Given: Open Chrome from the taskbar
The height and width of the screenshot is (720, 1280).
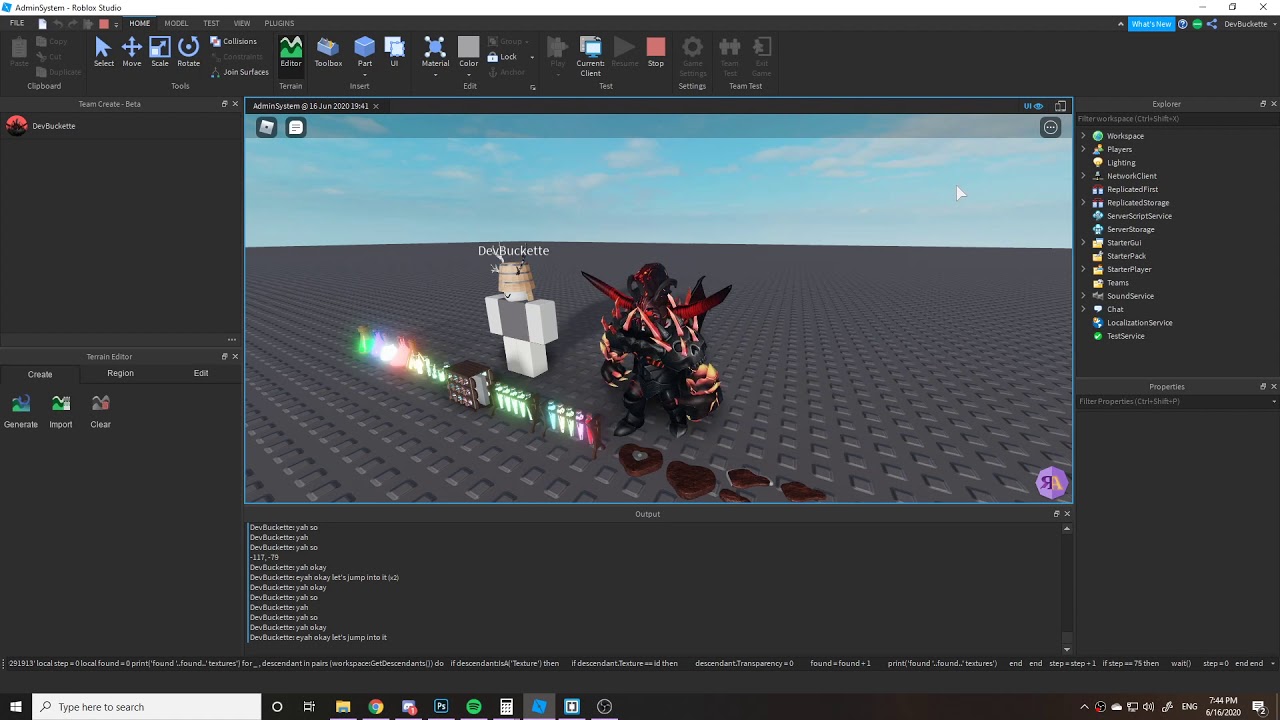Looking at the screenshot, I should coord(375,707).
